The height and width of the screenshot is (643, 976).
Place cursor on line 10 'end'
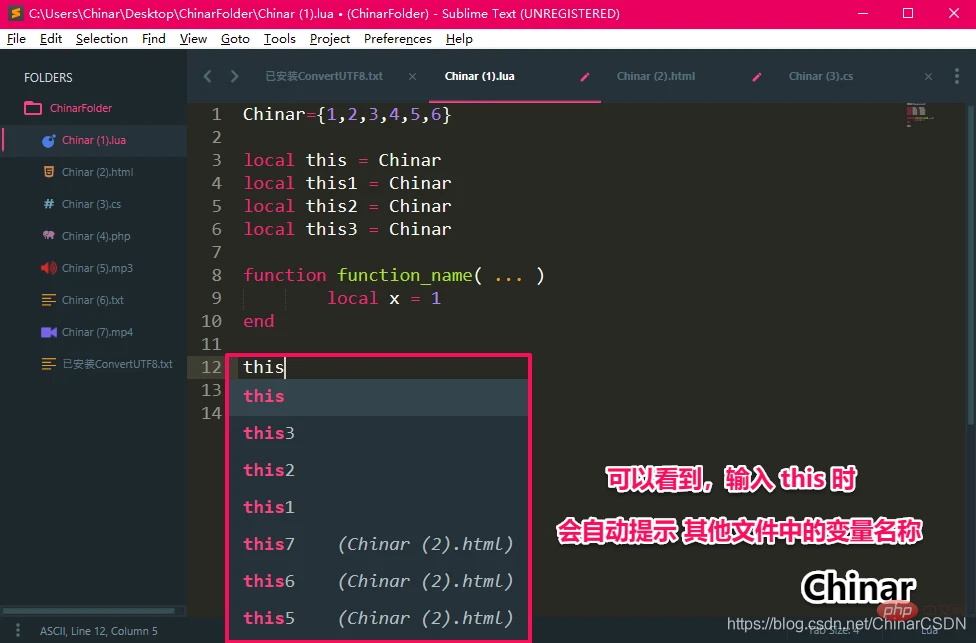[258, 321]
